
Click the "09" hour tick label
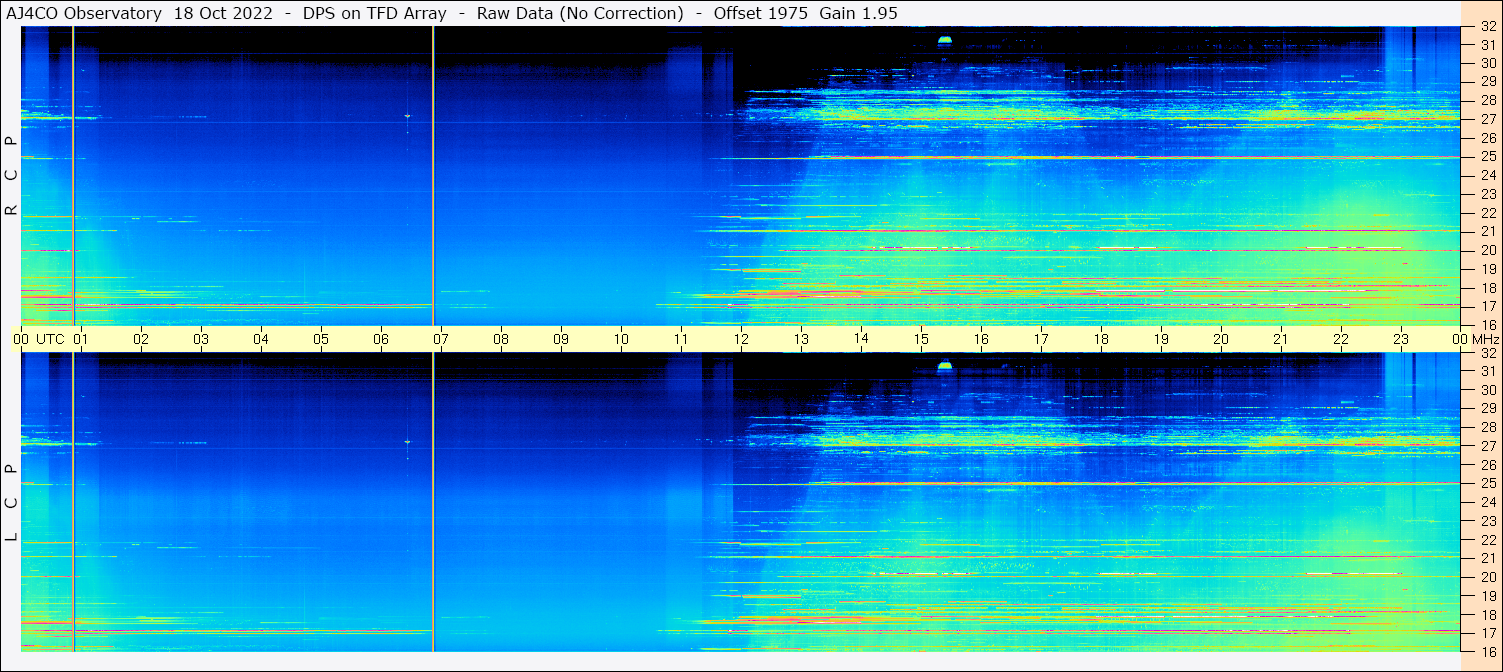pos(561,339)
